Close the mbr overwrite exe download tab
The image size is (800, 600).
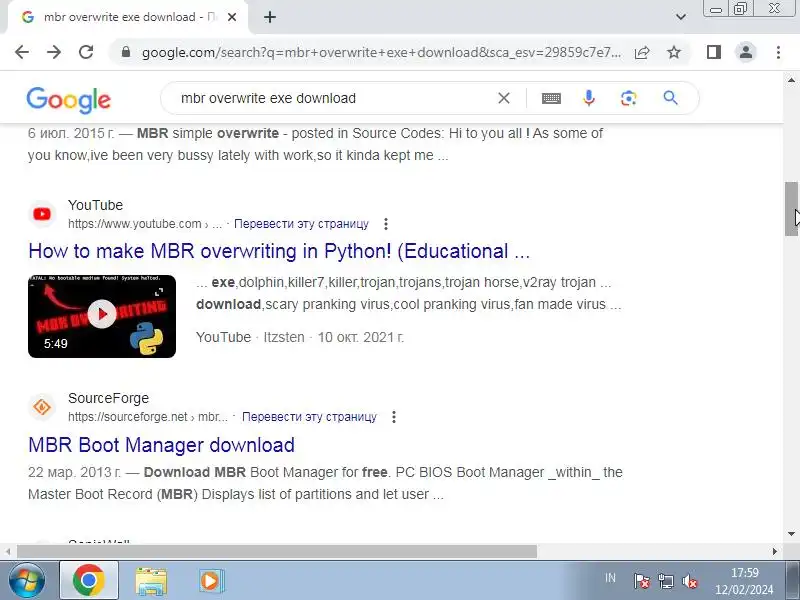coord(232,17)
